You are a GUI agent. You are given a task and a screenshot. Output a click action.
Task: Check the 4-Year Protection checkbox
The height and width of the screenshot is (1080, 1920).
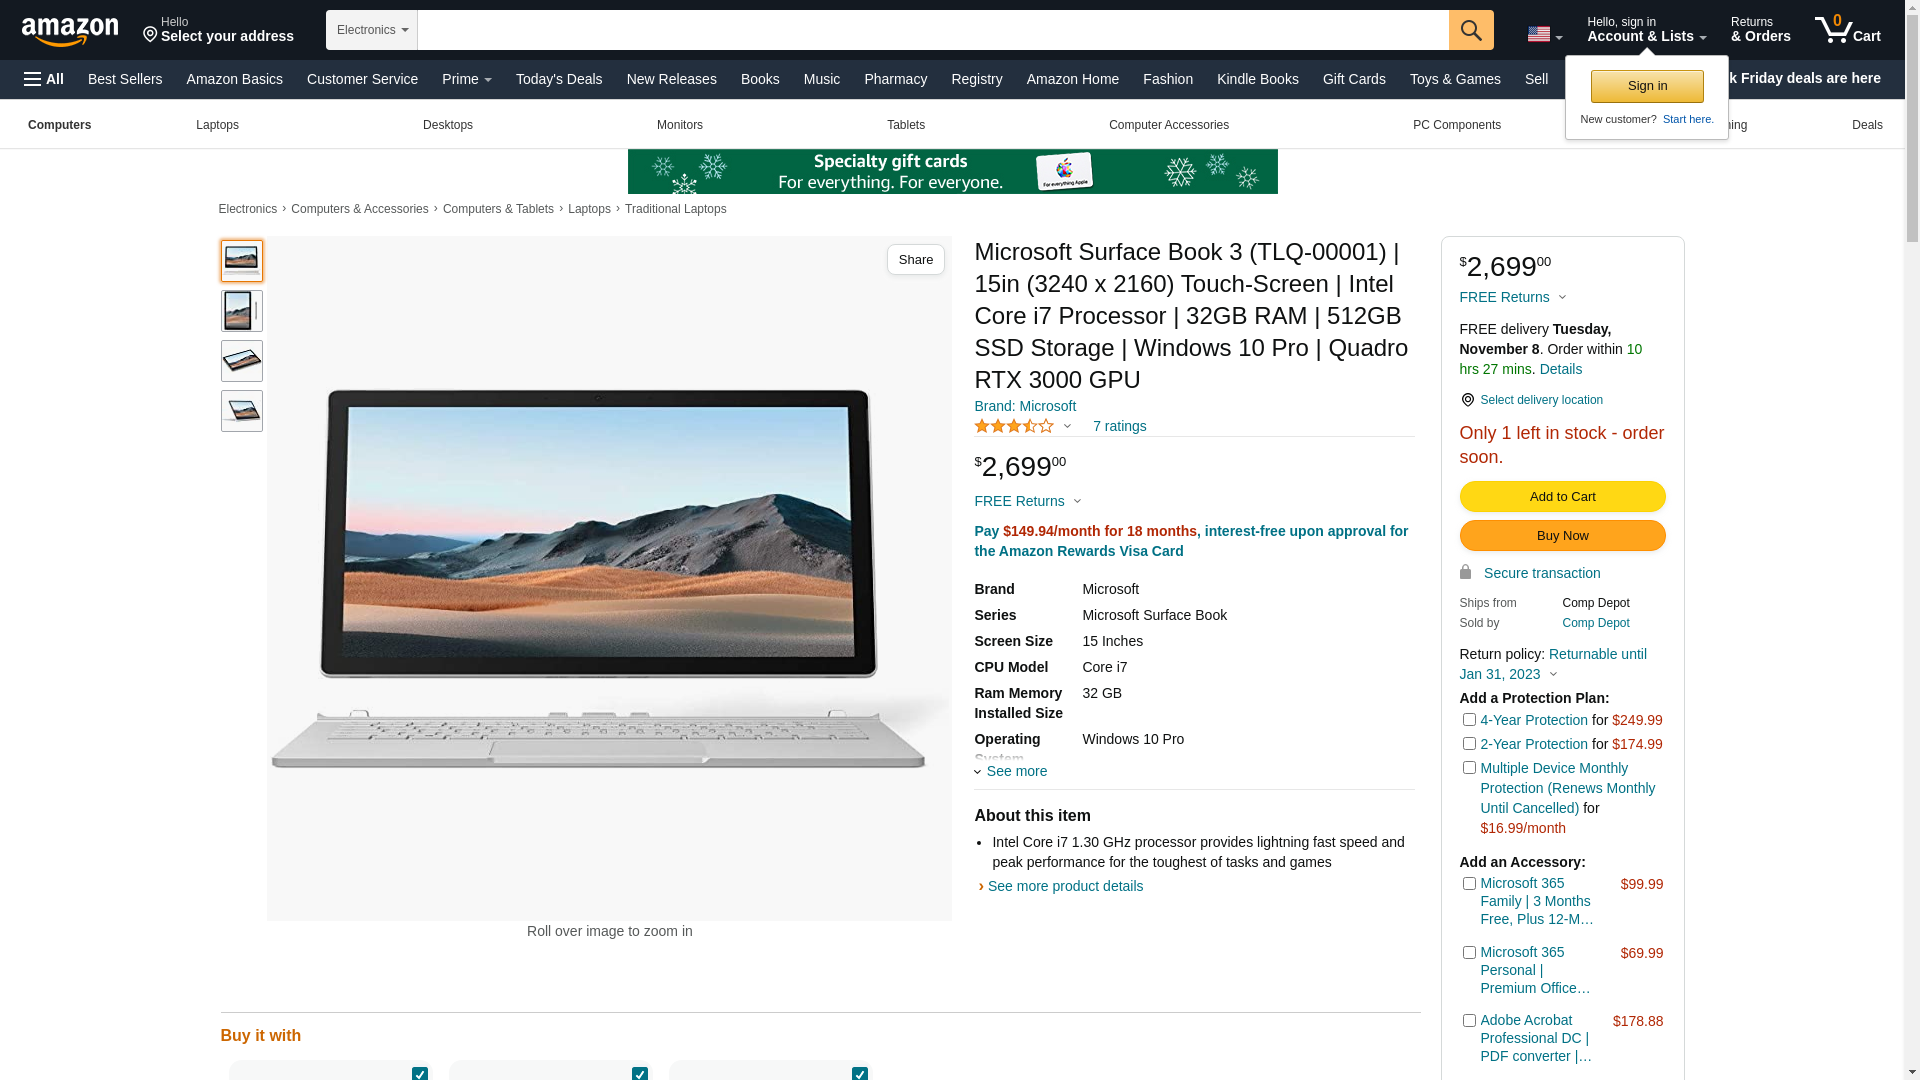(1469, 720)
